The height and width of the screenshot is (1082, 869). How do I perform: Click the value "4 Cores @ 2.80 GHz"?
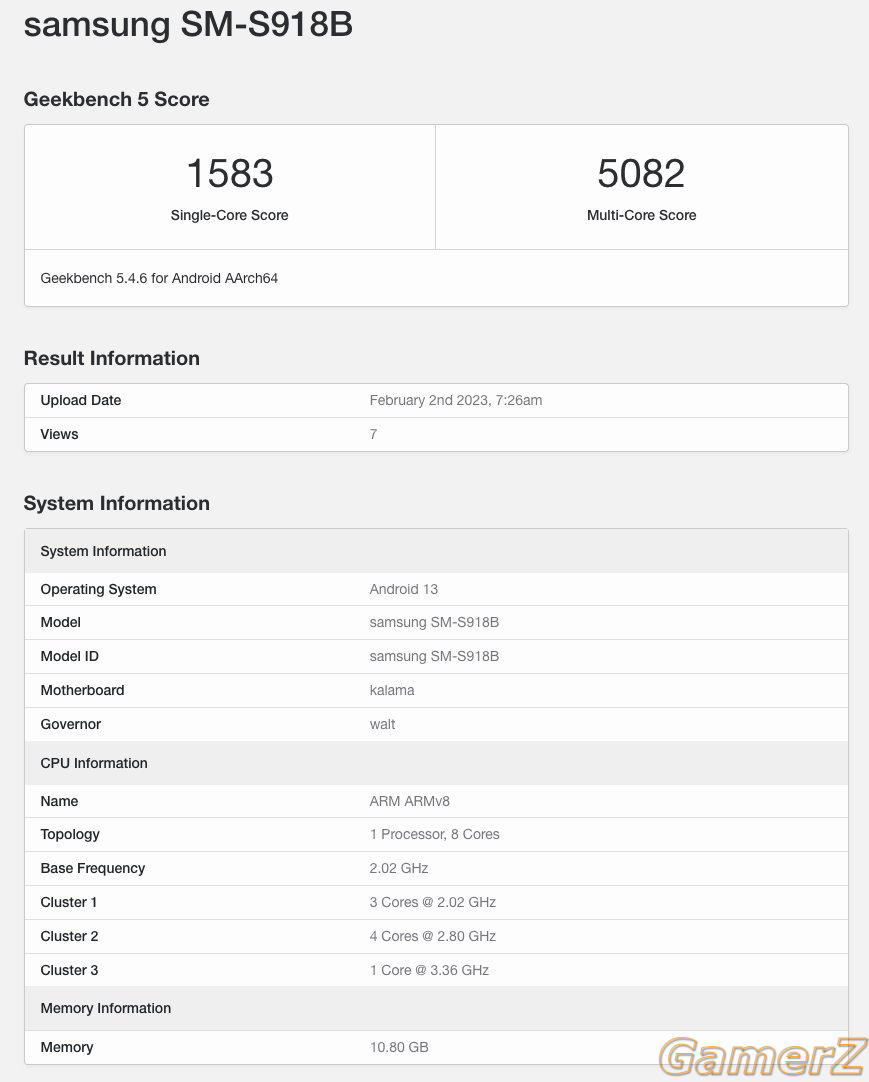coord(433,936)
